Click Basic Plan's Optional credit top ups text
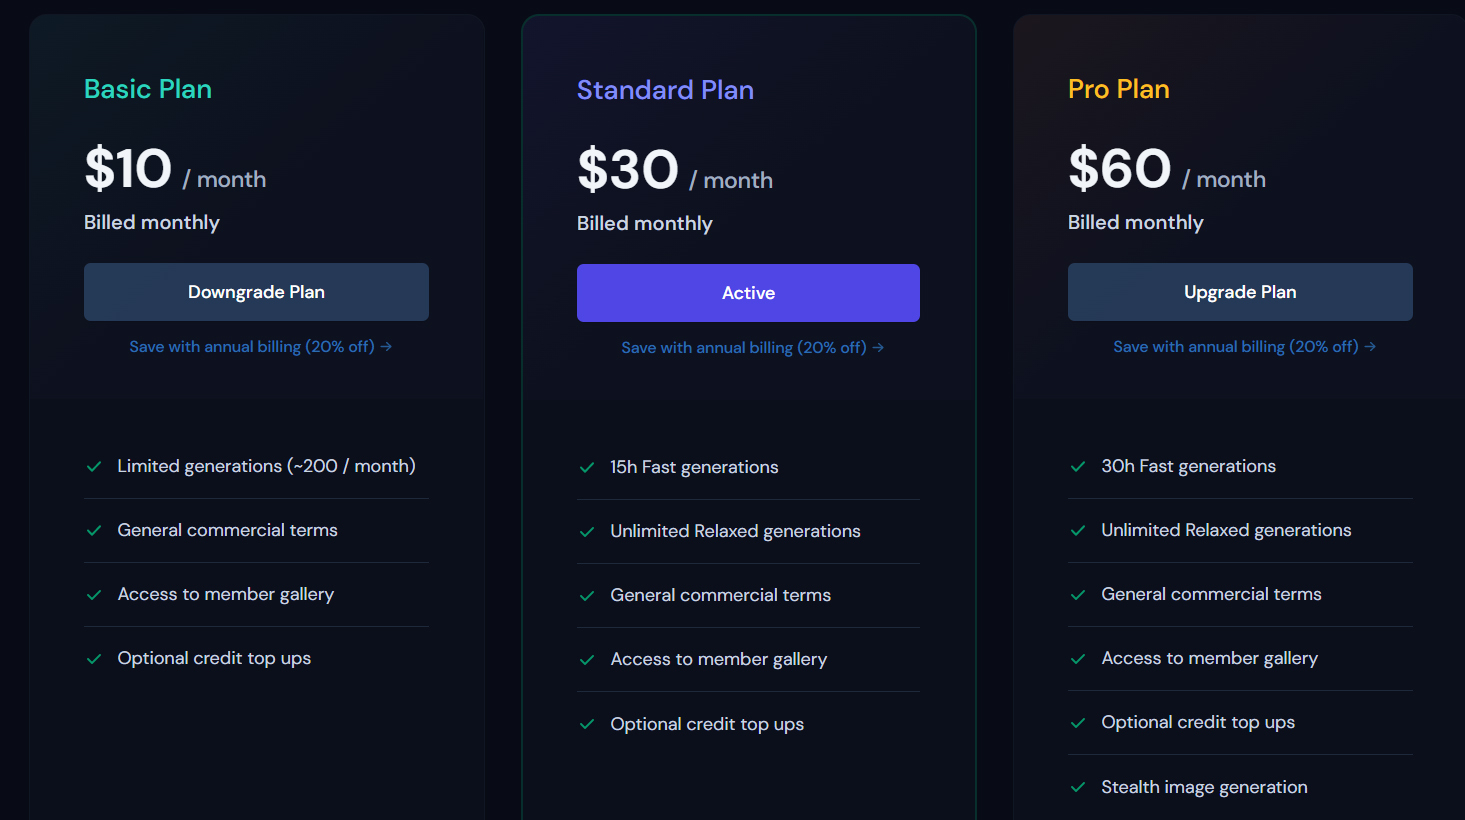This screenshot has height=820, width=1465. coord(214,658)
